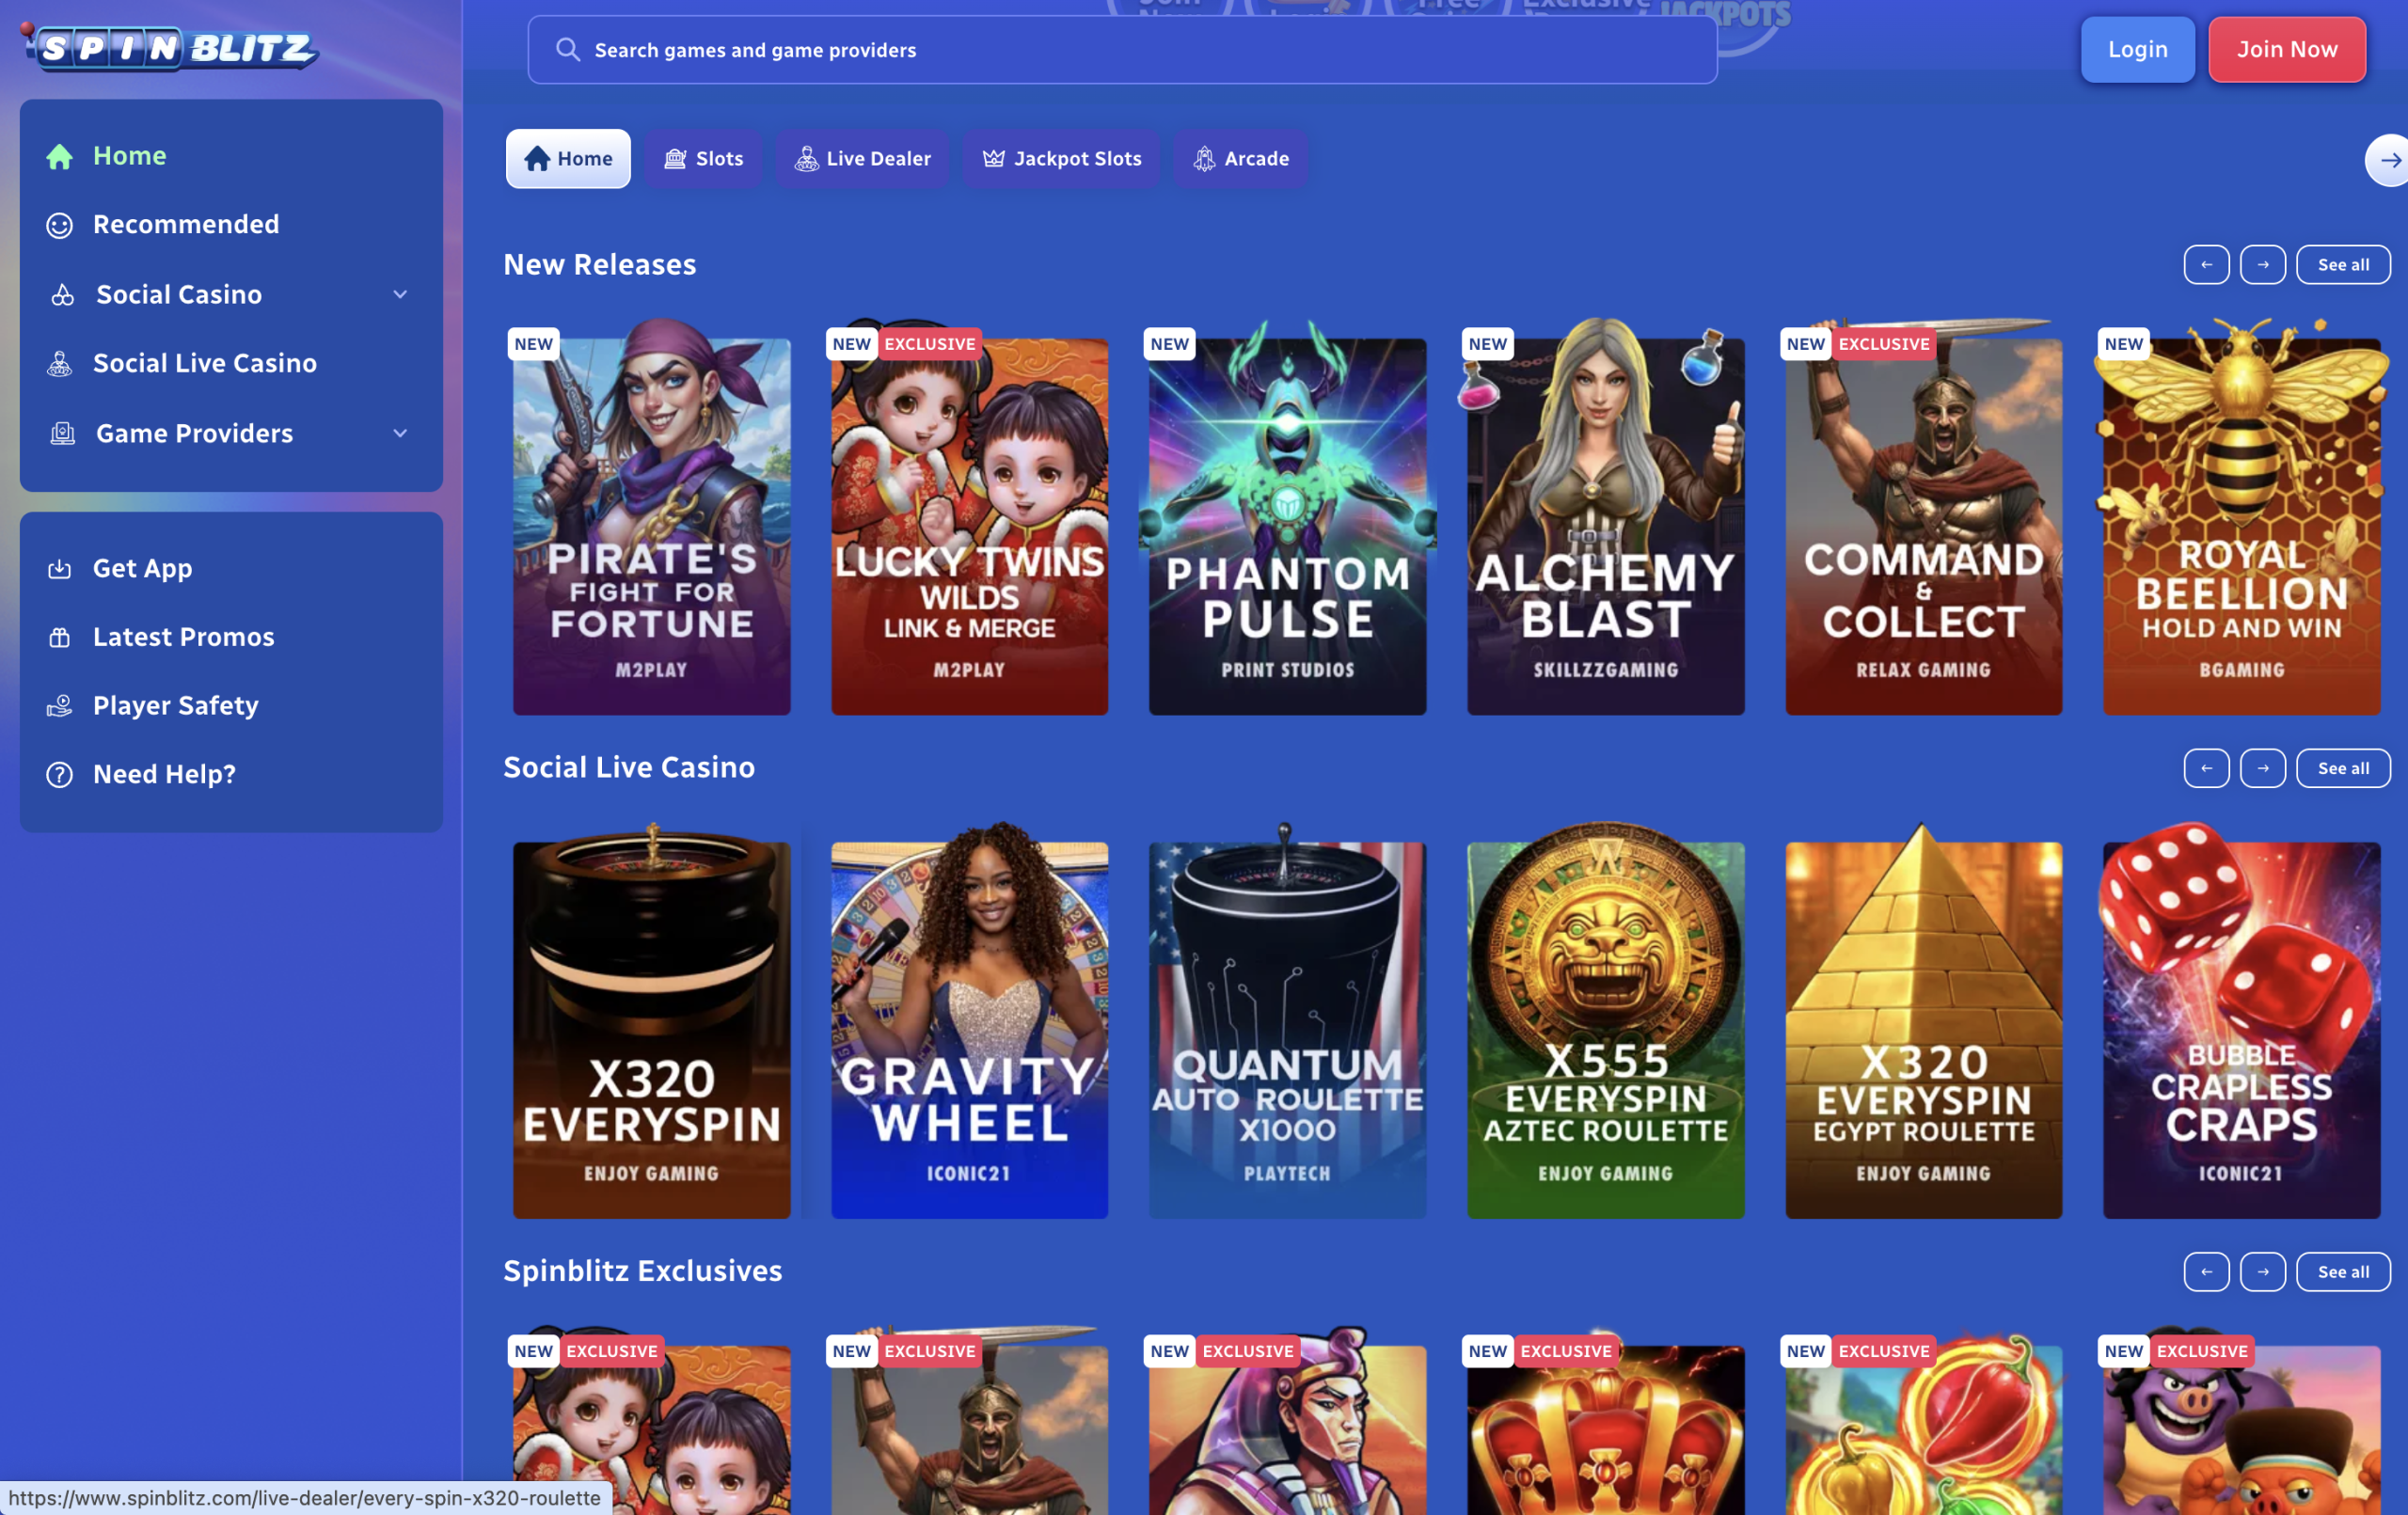
Task: Click the Join Now button
Action: pos(2286,49)
